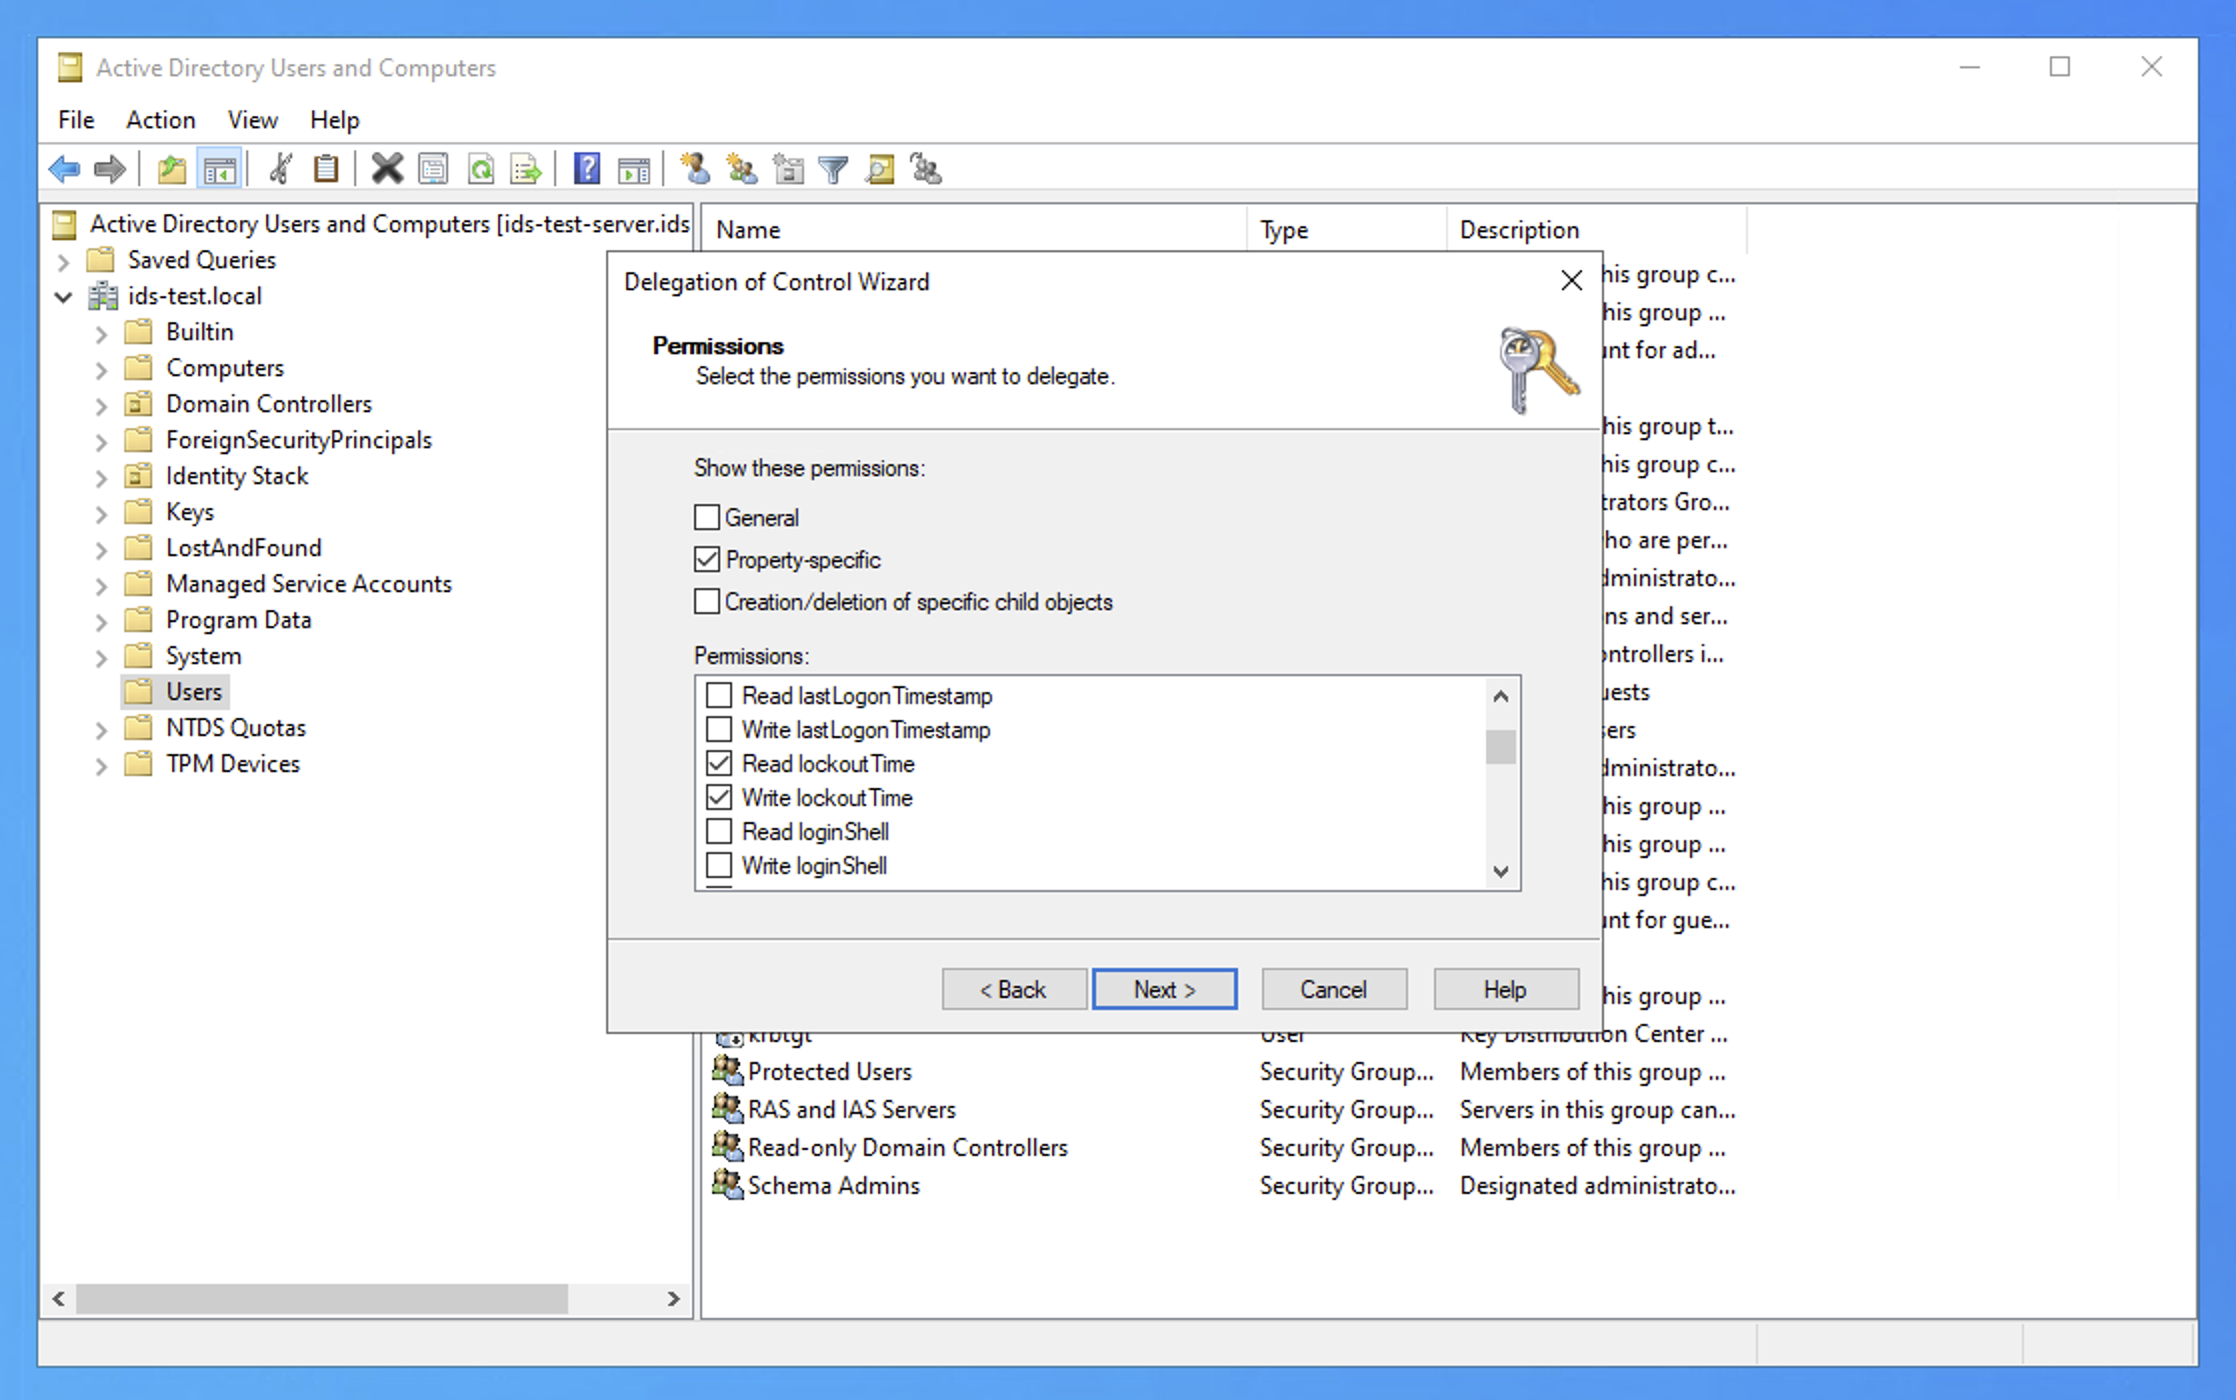Expand the Saved Queries tree node
This screenshot has width=2236, height=1400.
(64, 262)
